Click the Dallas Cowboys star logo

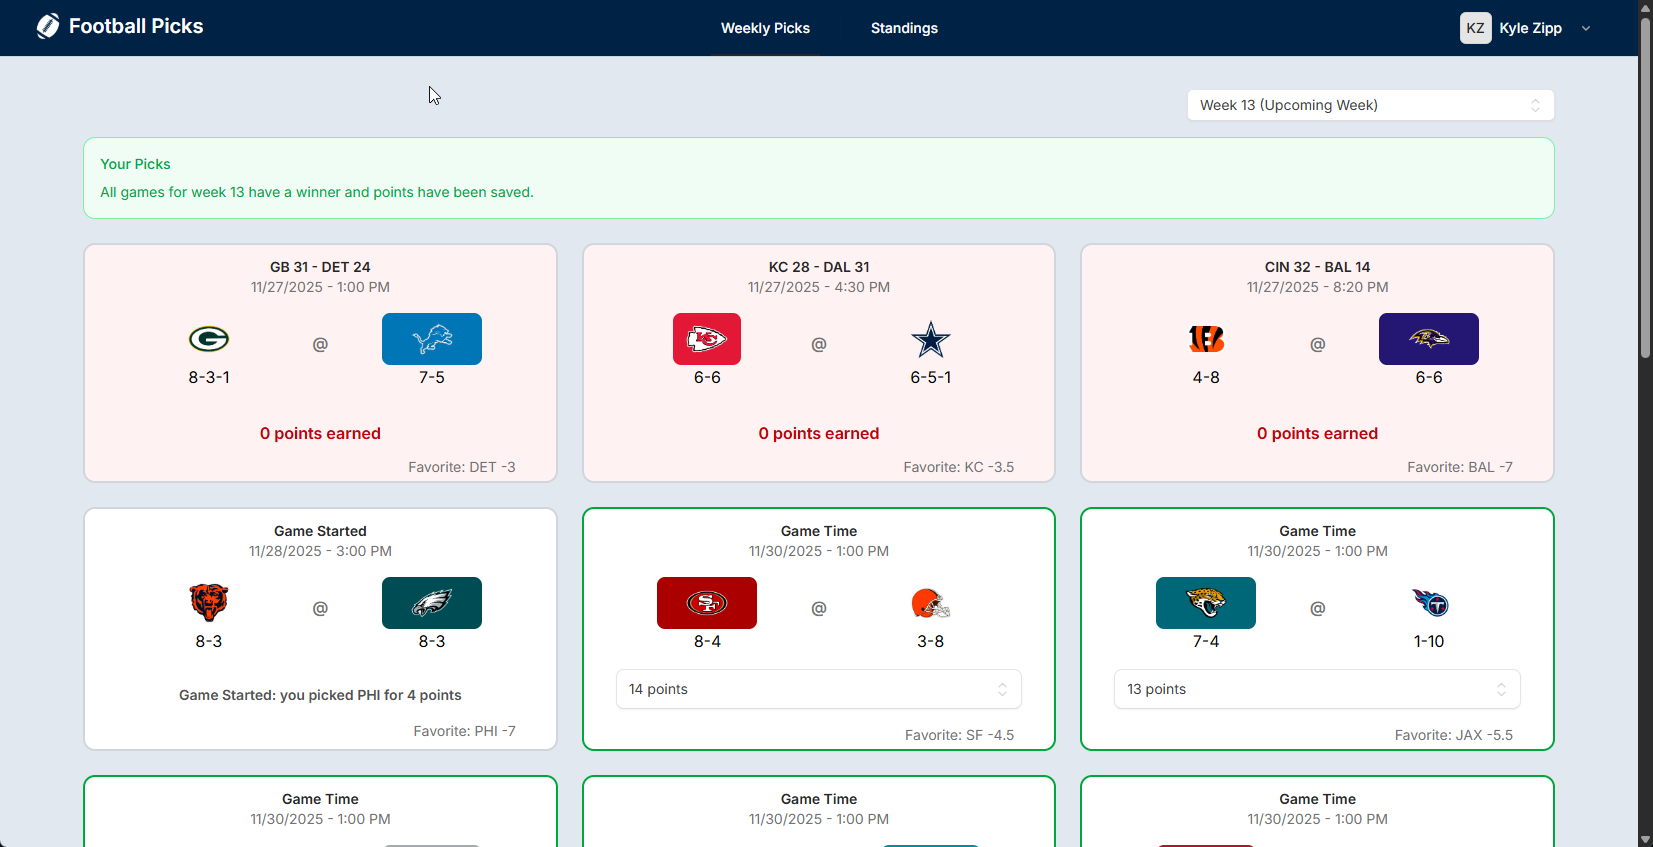pos(930,339)
